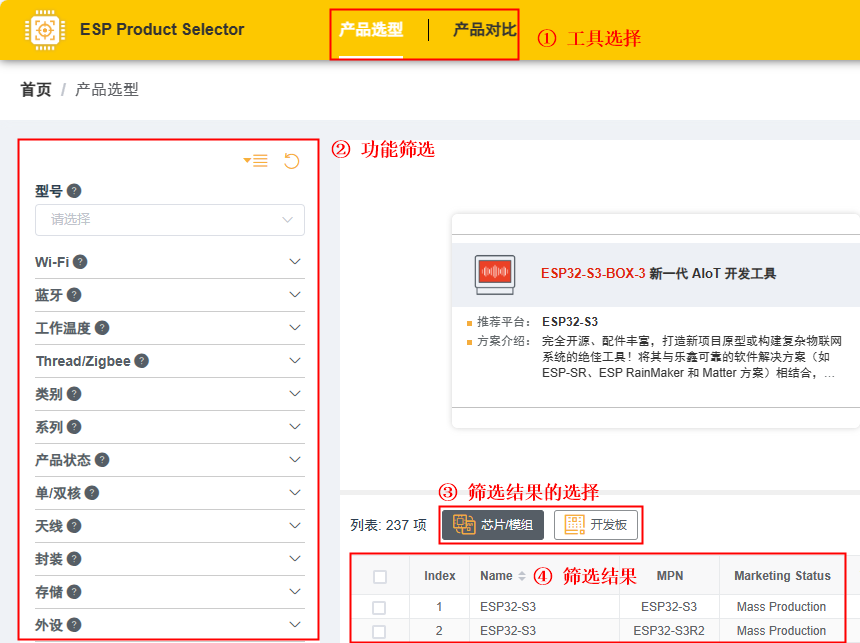Click the Name column sort icon
Viewport: 860px width, 643px height.
tap(521, 576)
